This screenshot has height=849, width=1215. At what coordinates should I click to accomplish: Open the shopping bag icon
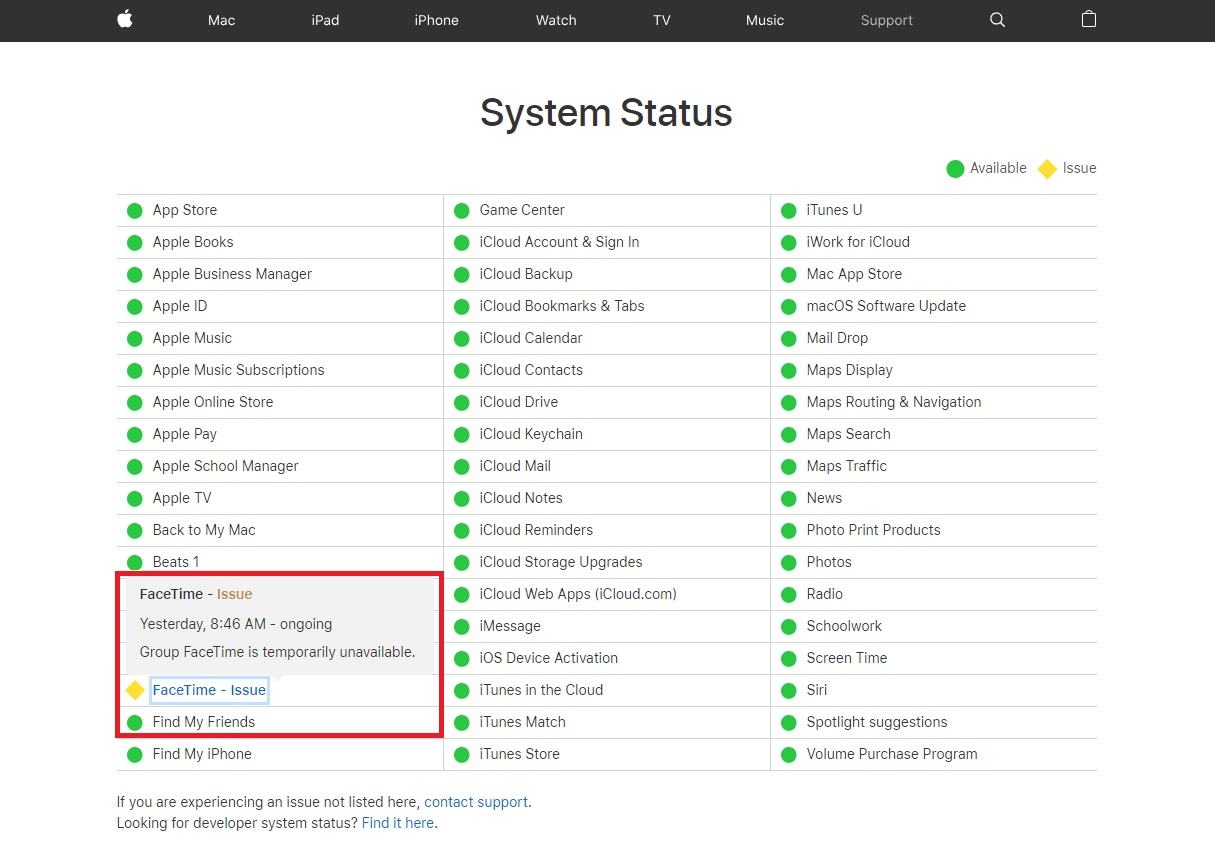pyautogui.click(x=1089, y=19)
